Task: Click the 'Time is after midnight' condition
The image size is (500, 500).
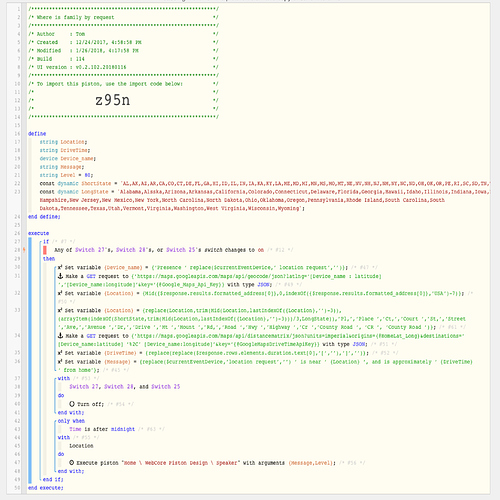Action: tap(102, 429)
